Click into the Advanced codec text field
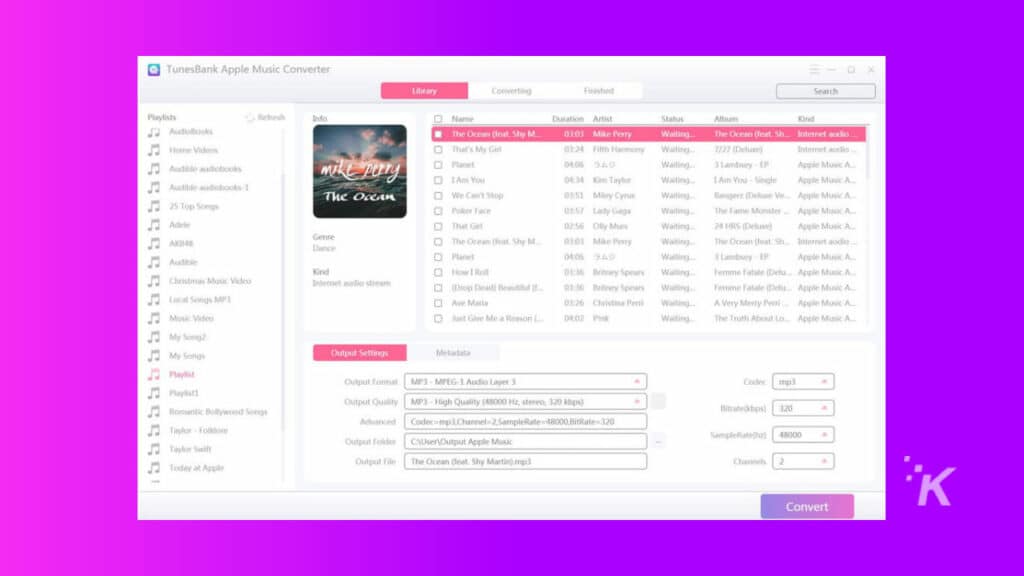1024x576 pixels. pyautogui.click(x=525, y=422)
